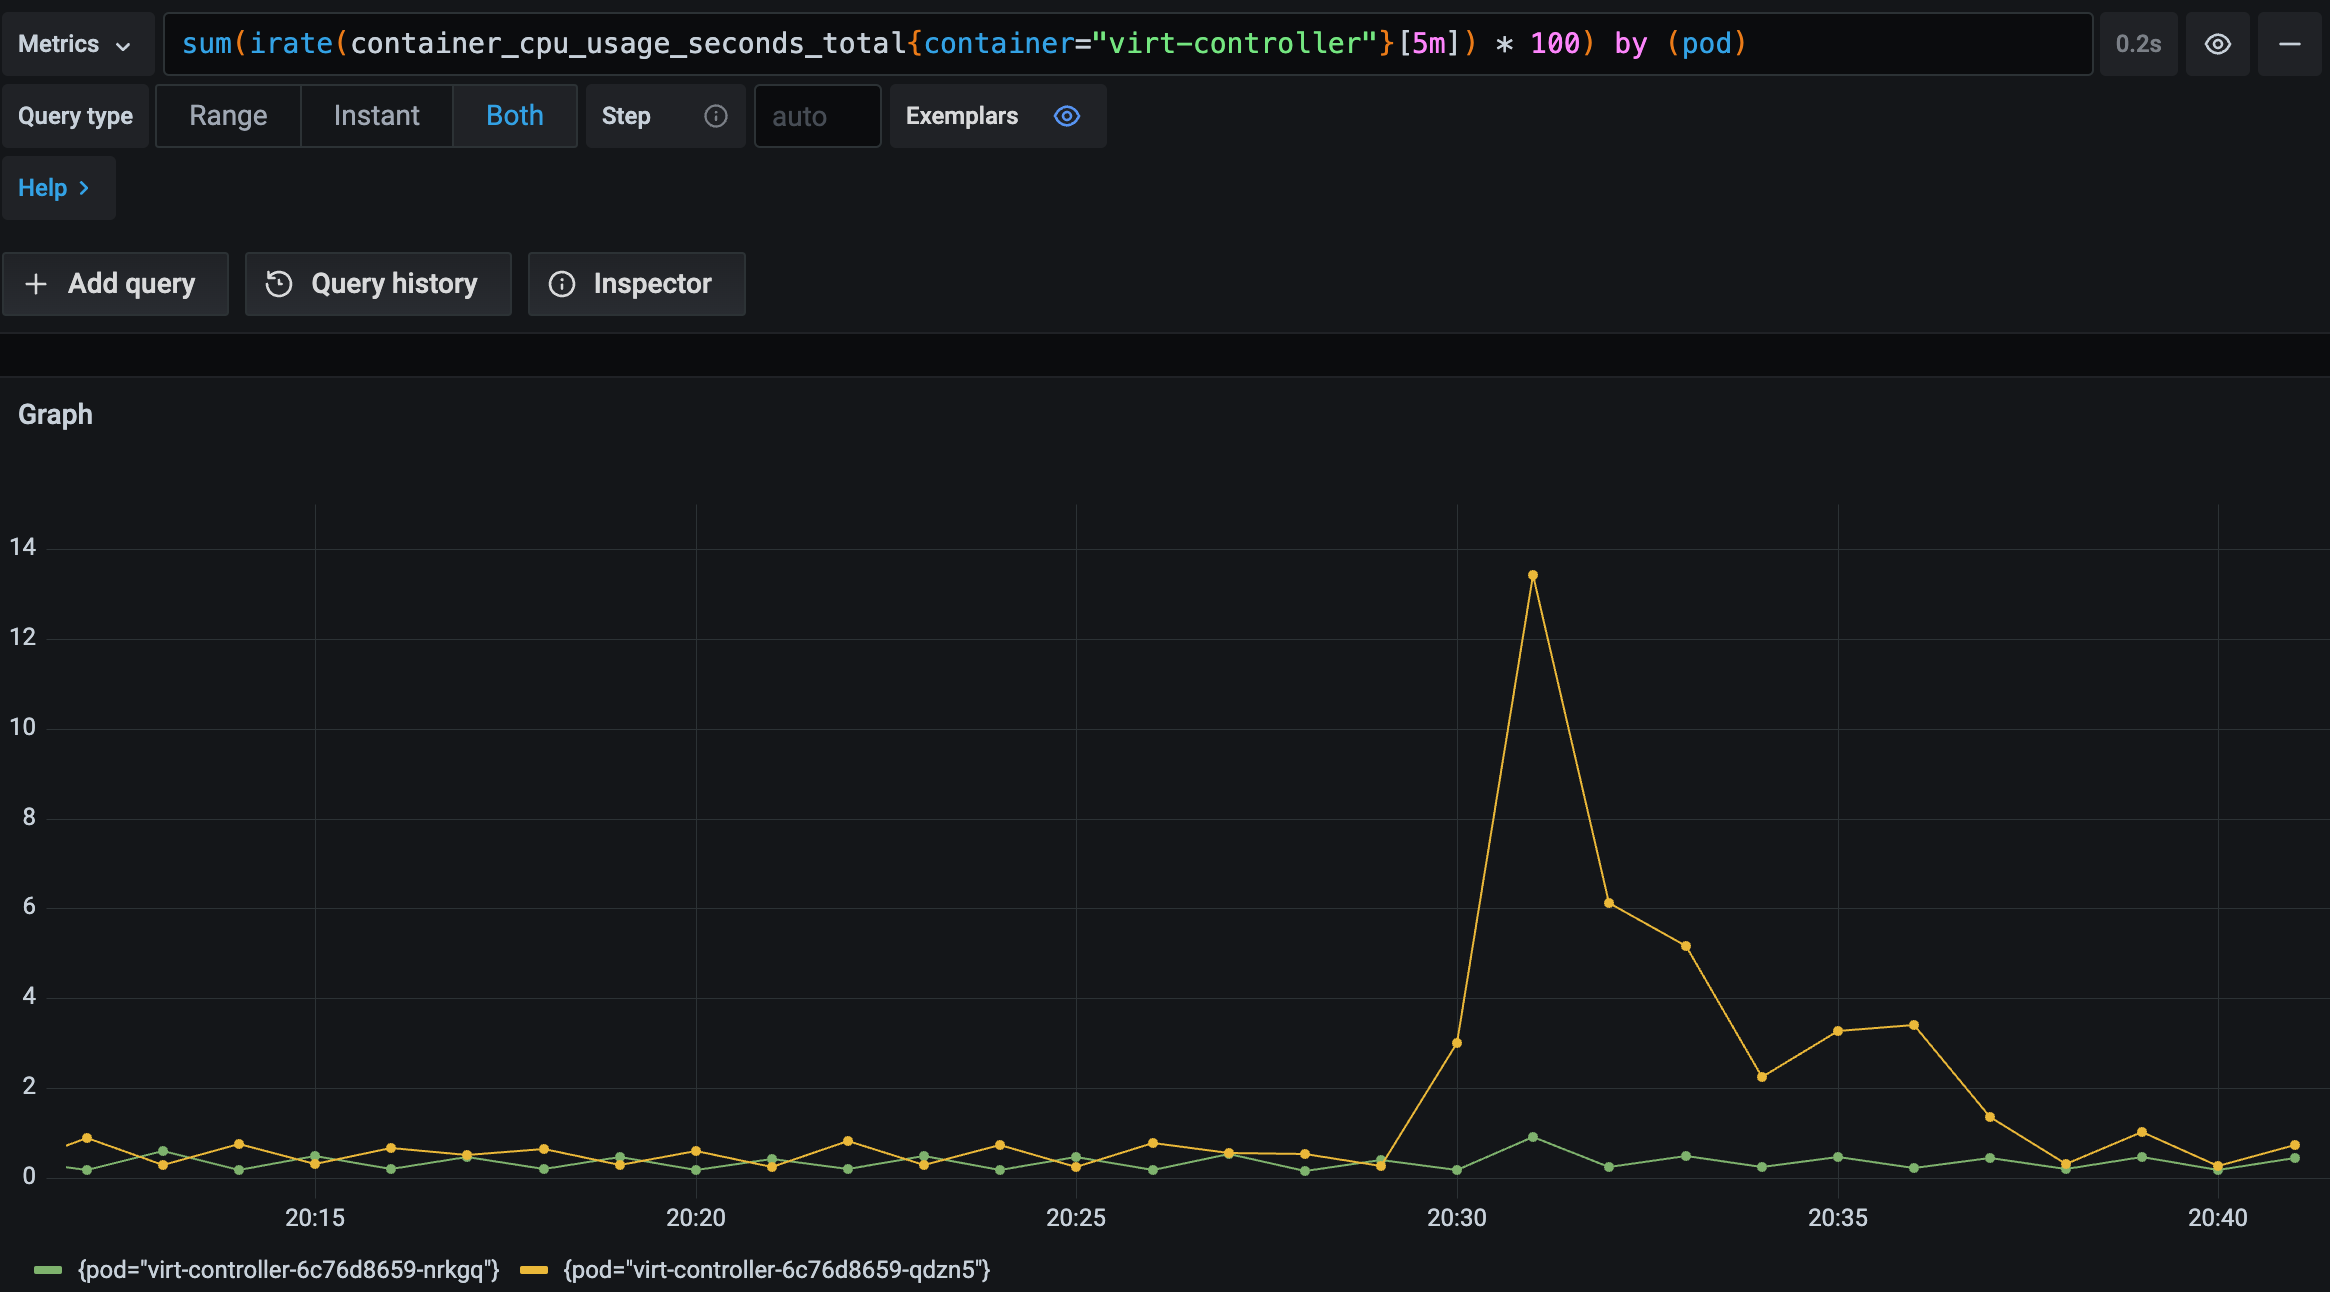Click the Query history button label

point(394,284)
